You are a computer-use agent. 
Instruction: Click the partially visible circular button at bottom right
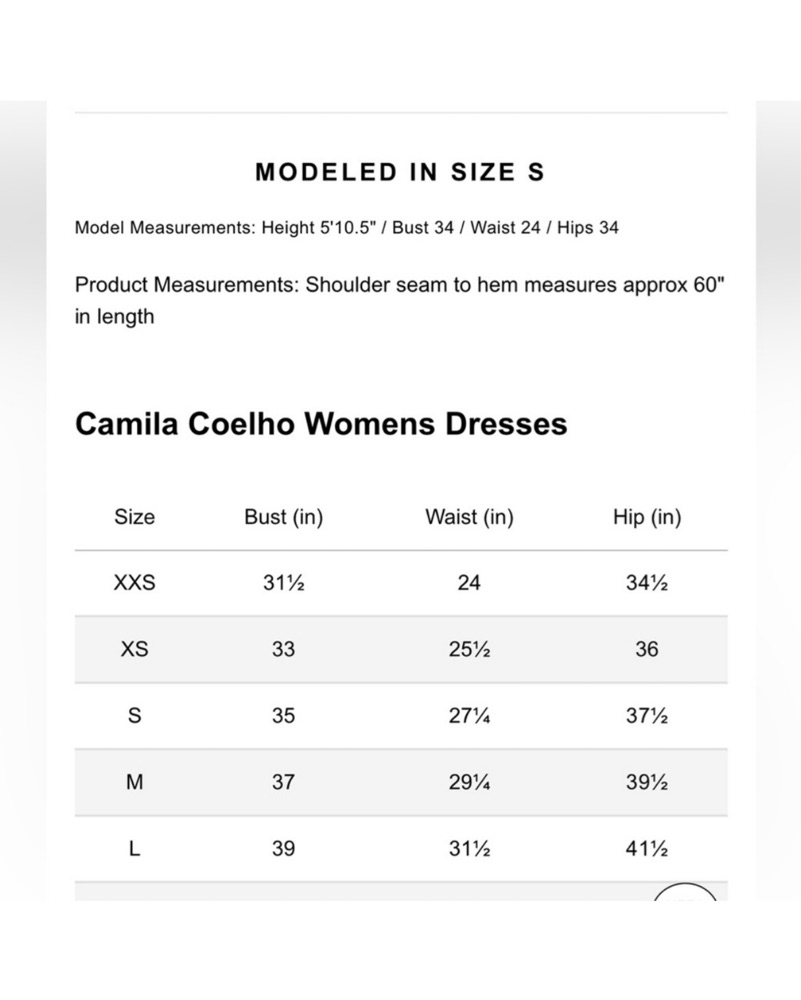pos(685,893)
